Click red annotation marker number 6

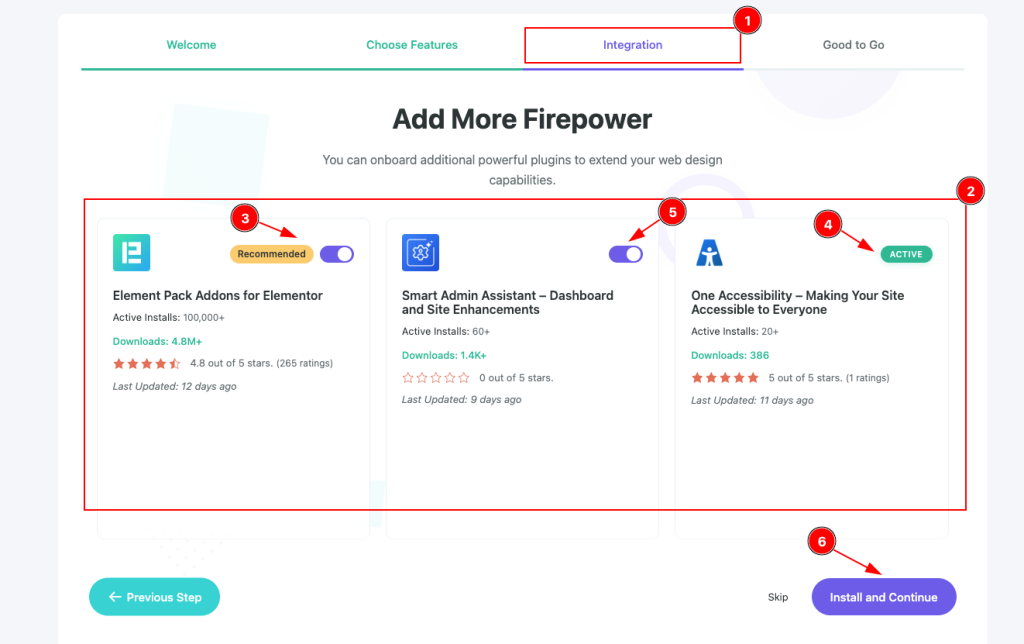821,541
